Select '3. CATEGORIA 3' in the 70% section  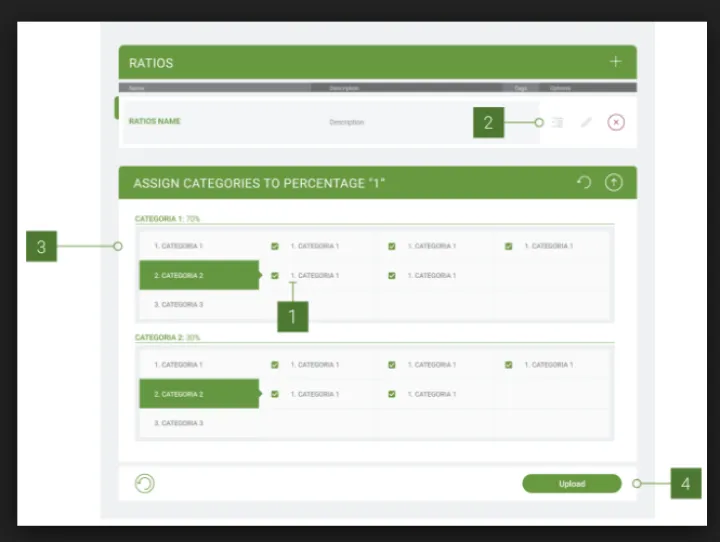click(x=179, y=304)
